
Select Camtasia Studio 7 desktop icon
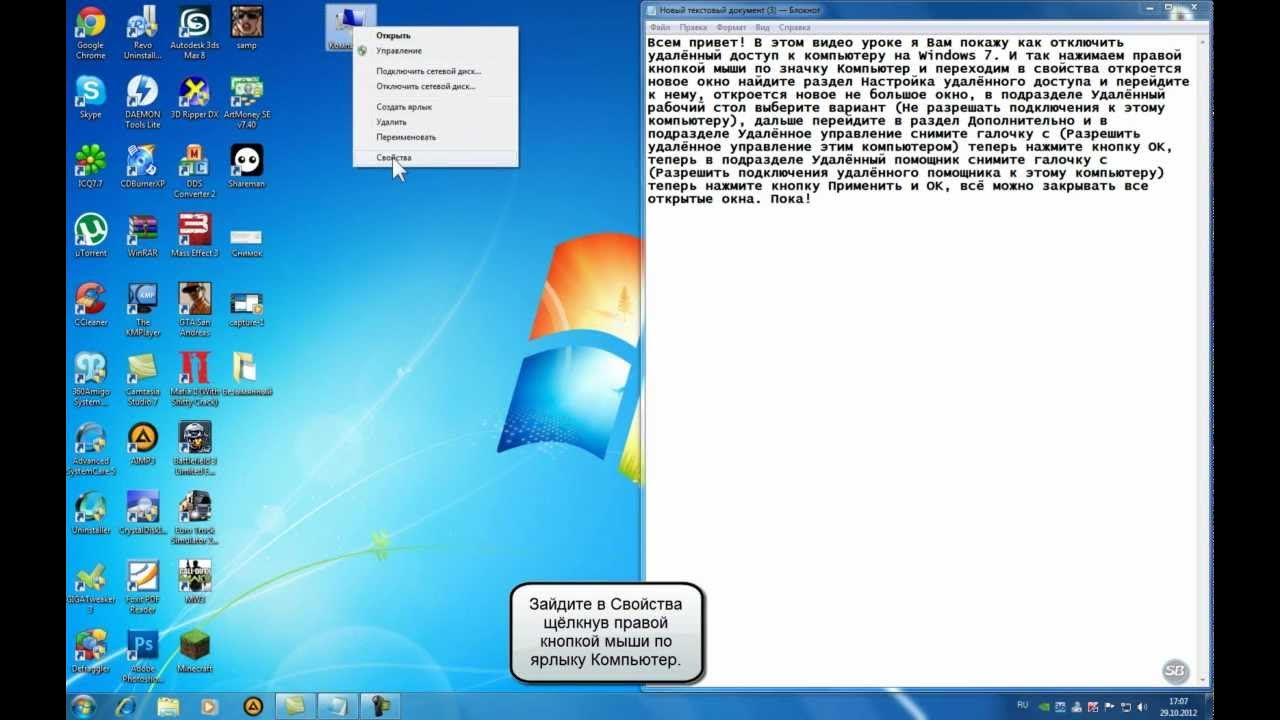click(x=142, y=379)
